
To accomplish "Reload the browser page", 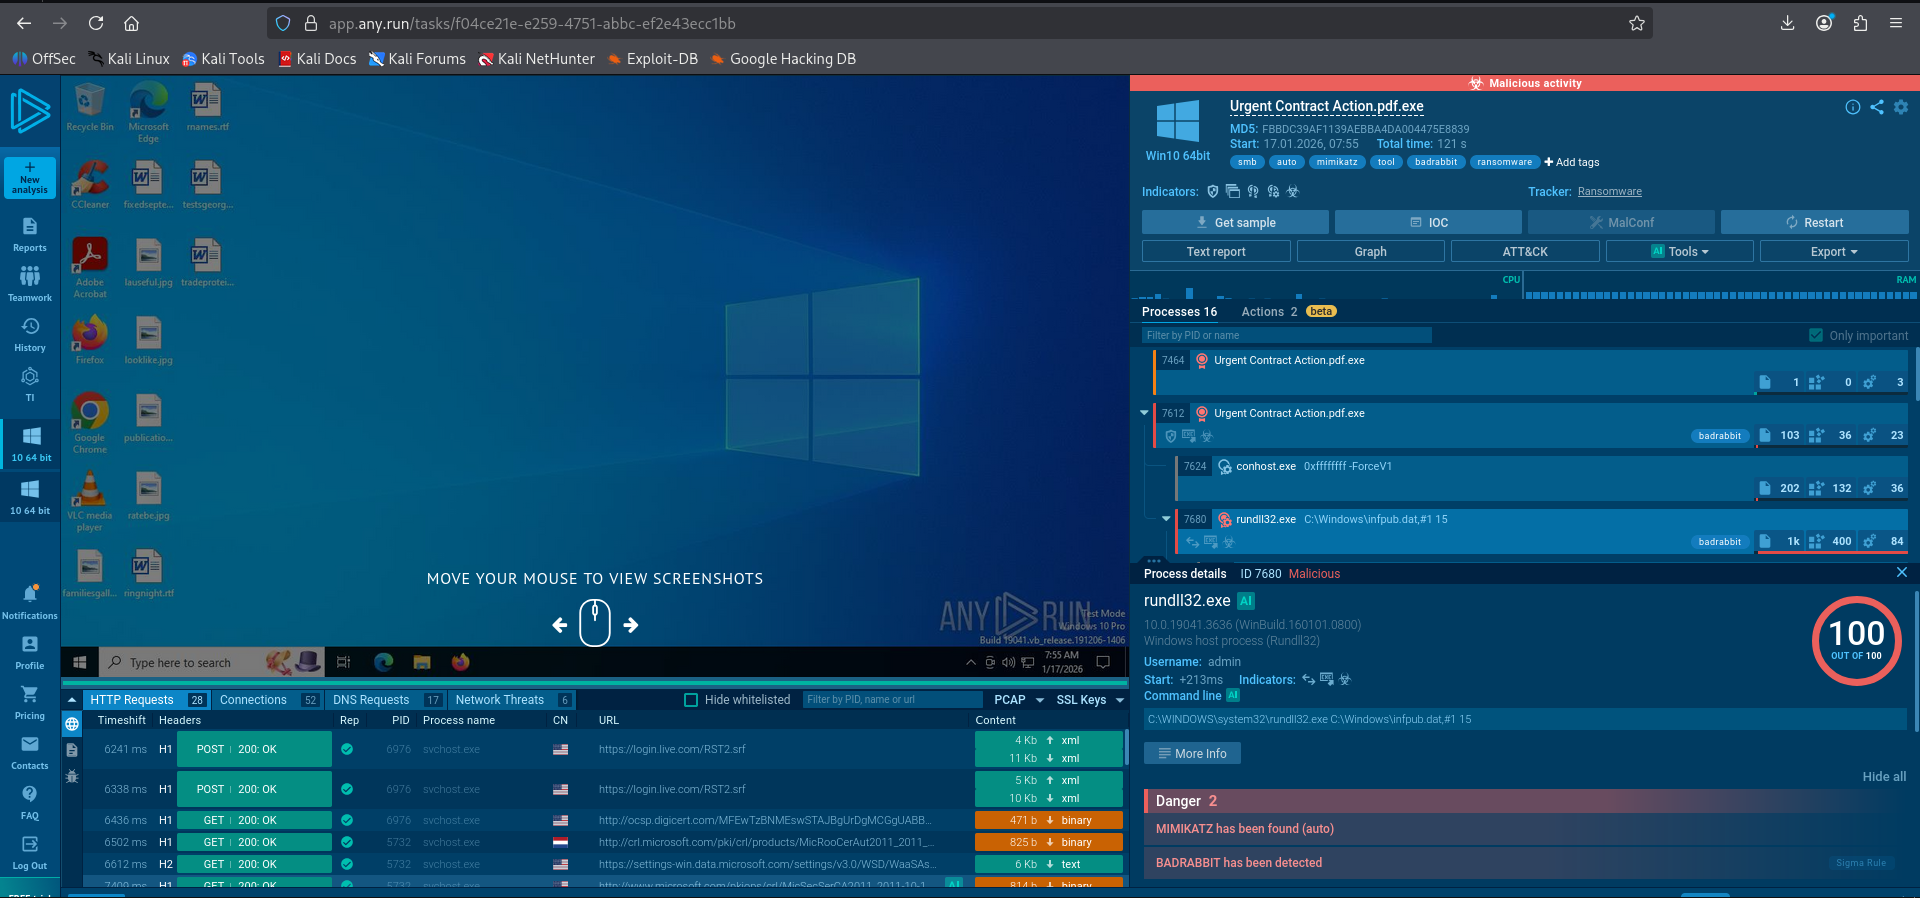I will [96, 23].
